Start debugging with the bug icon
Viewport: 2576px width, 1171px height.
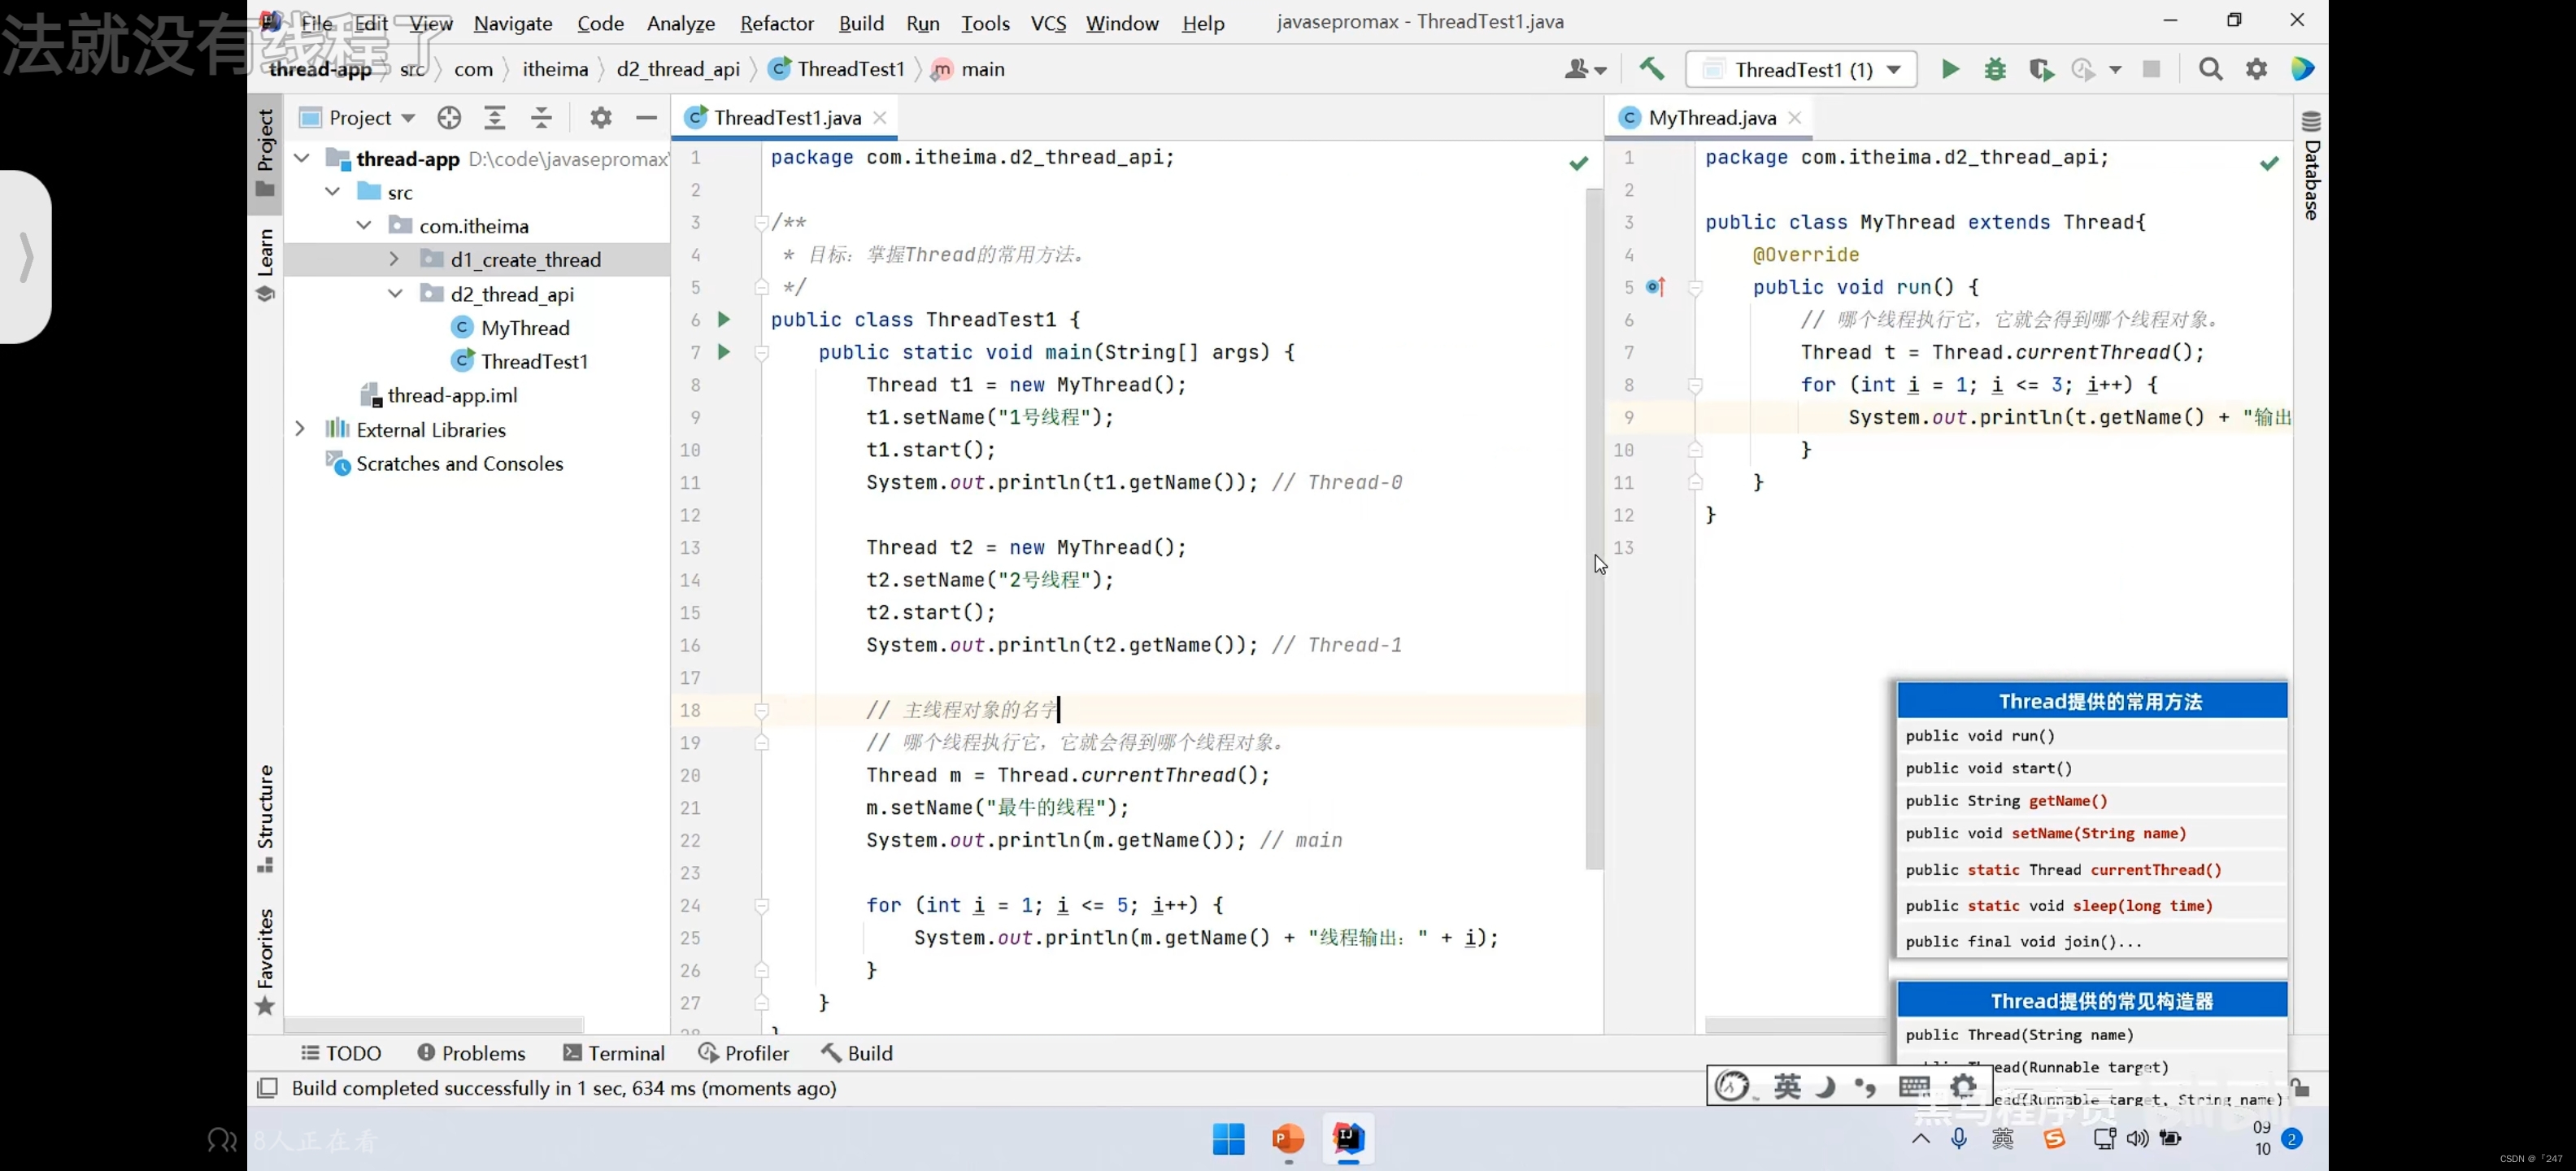click(1995, 69)
